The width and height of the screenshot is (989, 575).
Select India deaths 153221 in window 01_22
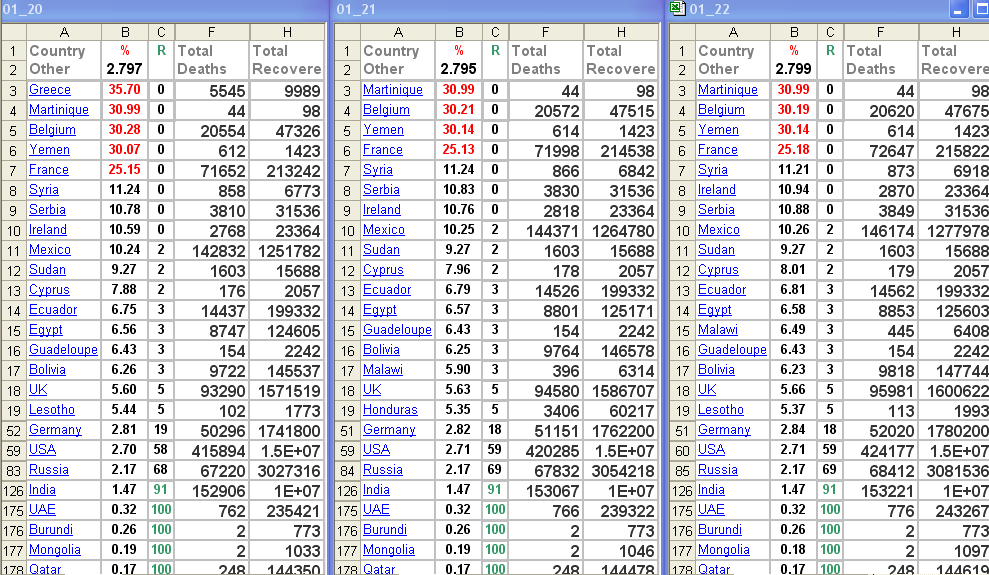(881, 491)
